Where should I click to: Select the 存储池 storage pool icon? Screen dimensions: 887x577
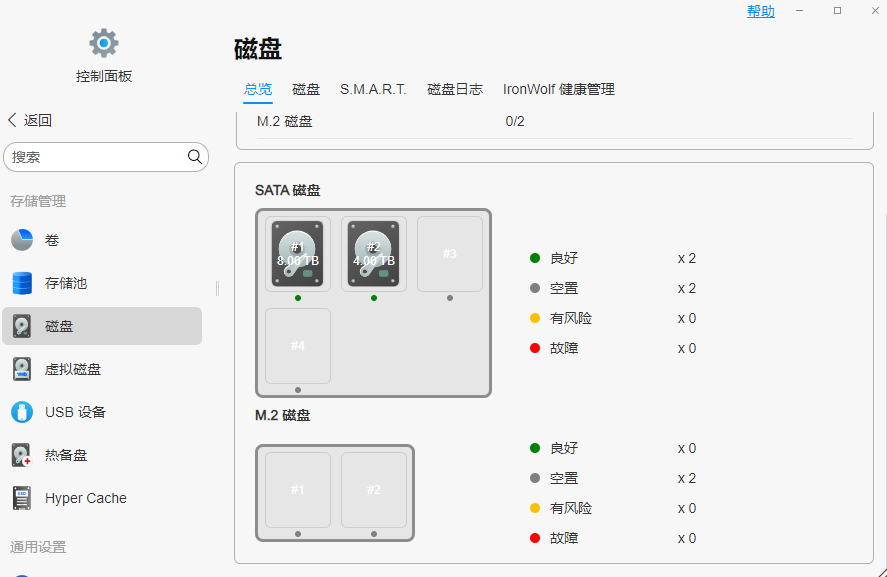tap(22, 283)
